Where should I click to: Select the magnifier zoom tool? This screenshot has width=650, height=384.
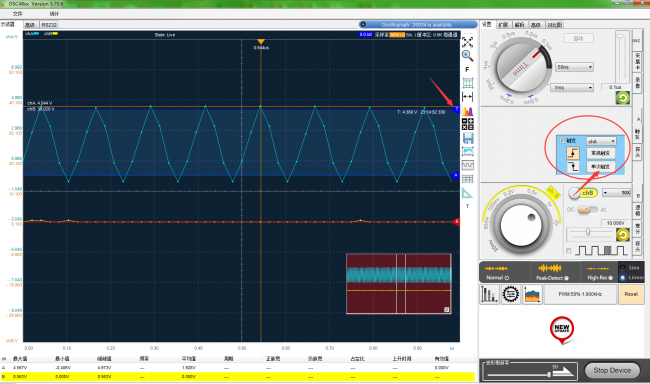tap(468, 56)
